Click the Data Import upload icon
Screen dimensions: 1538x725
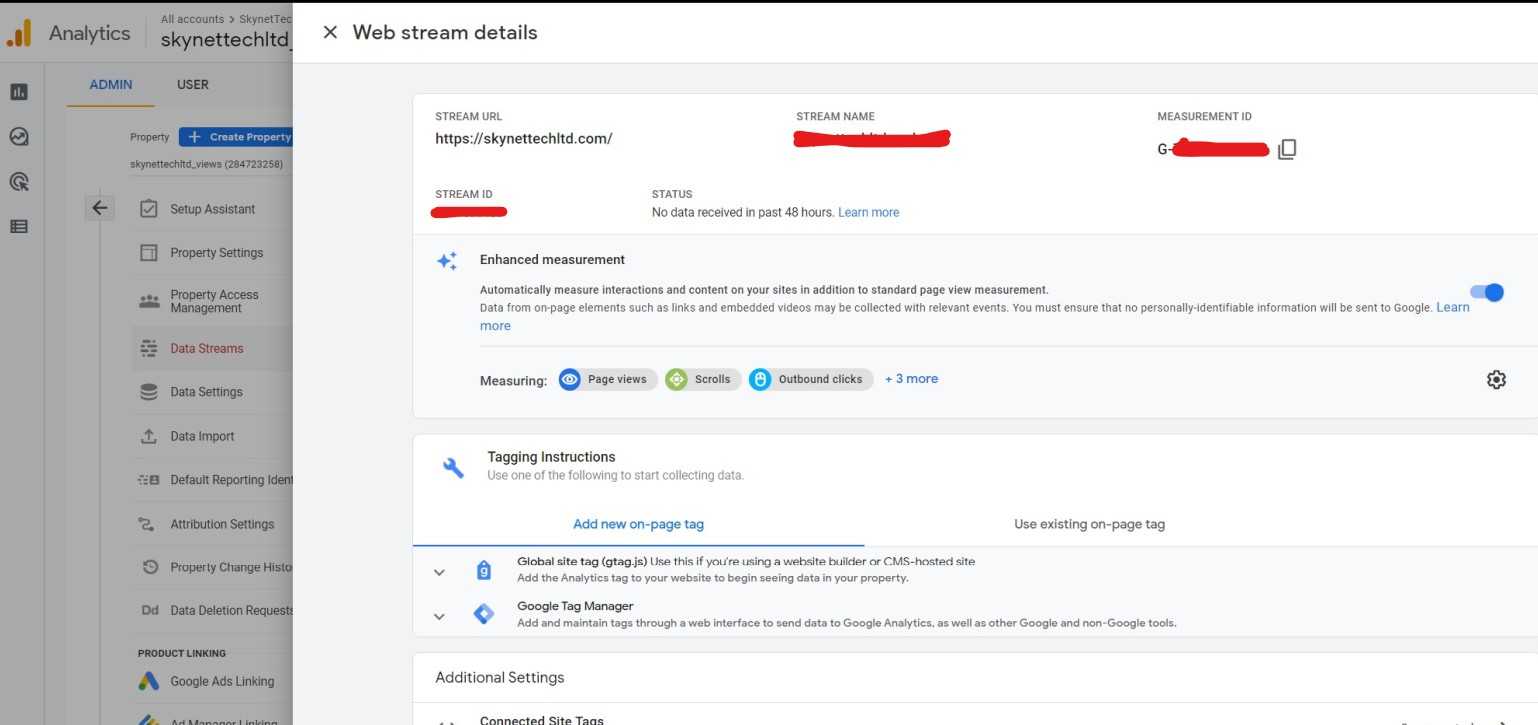149,436
